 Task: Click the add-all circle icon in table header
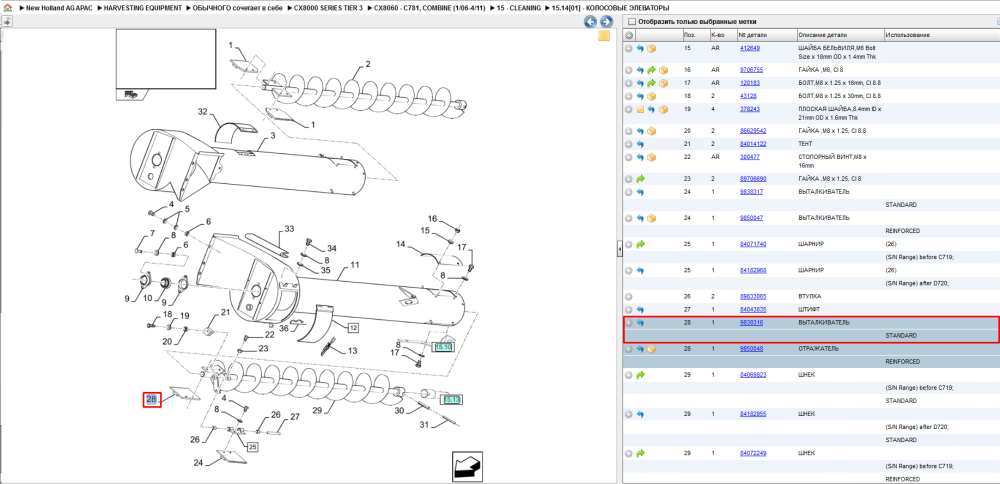[628, 34]
